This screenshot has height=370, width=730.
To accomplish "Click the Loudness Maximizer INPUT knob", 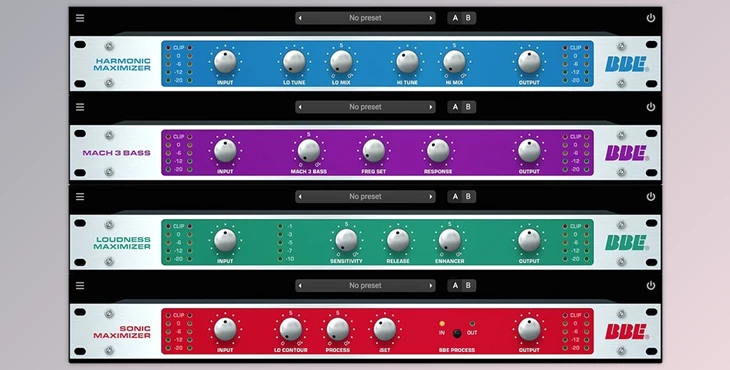I will click(x=225, y=240).
